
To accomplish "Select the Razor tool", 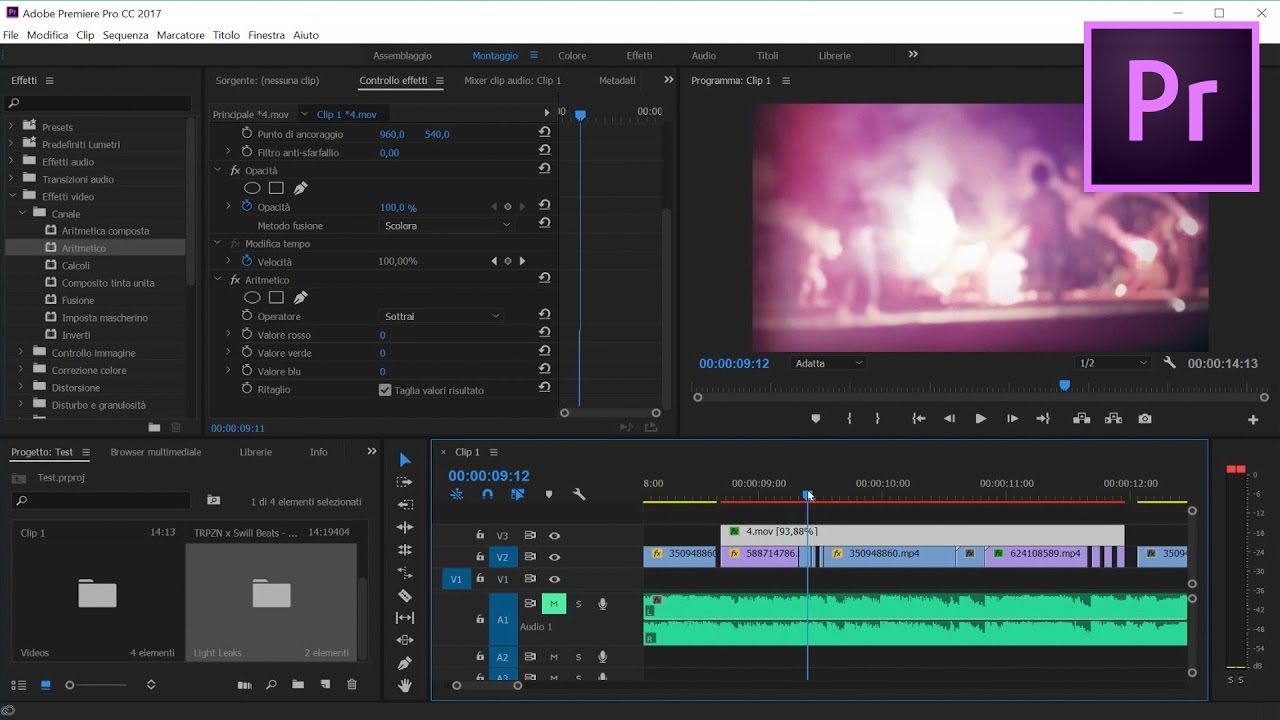I will pos(405,595).
